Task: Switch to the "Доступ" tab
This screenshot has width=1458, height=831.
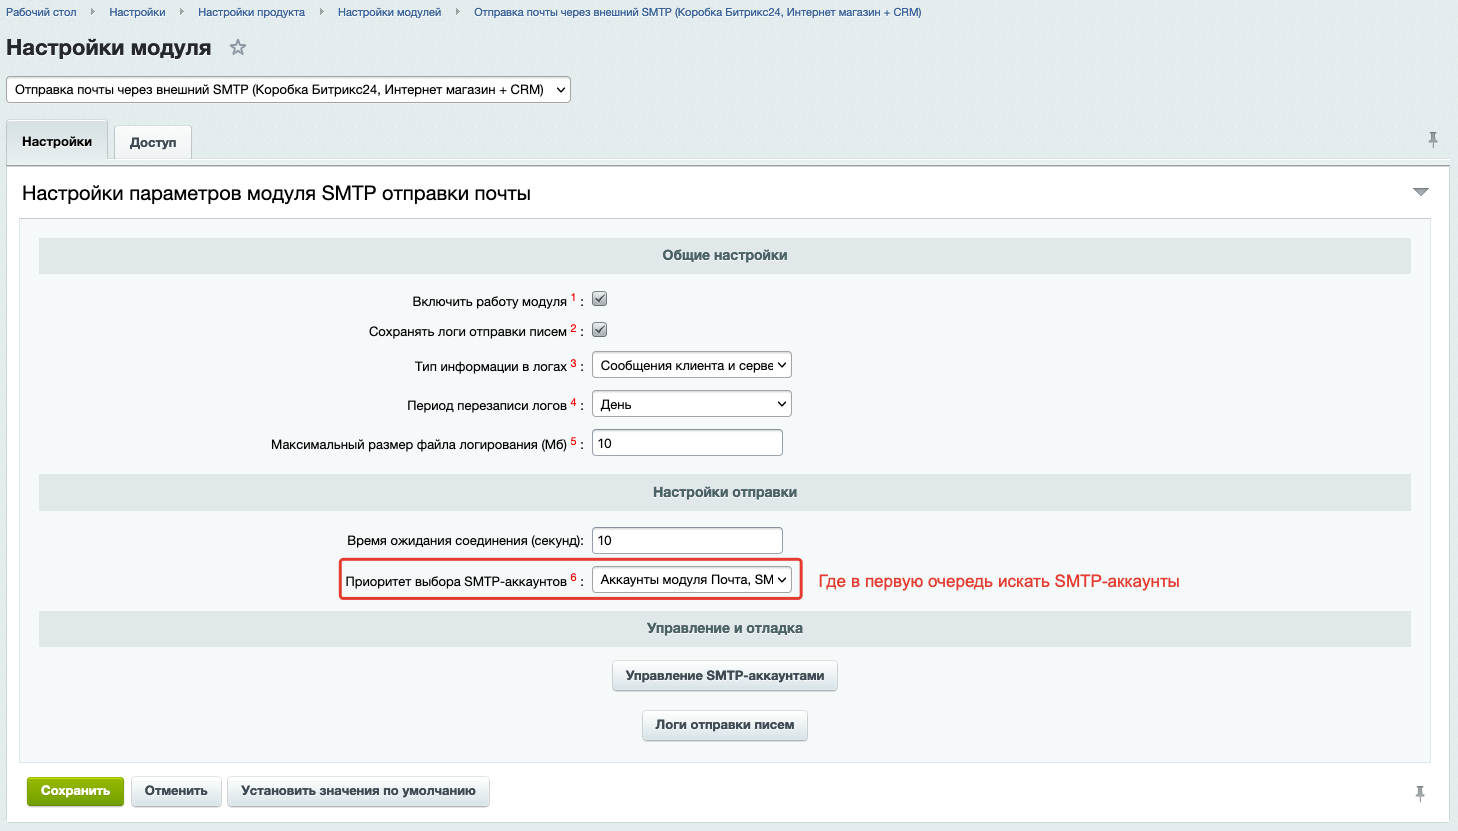Action: [x=153, y=143]
